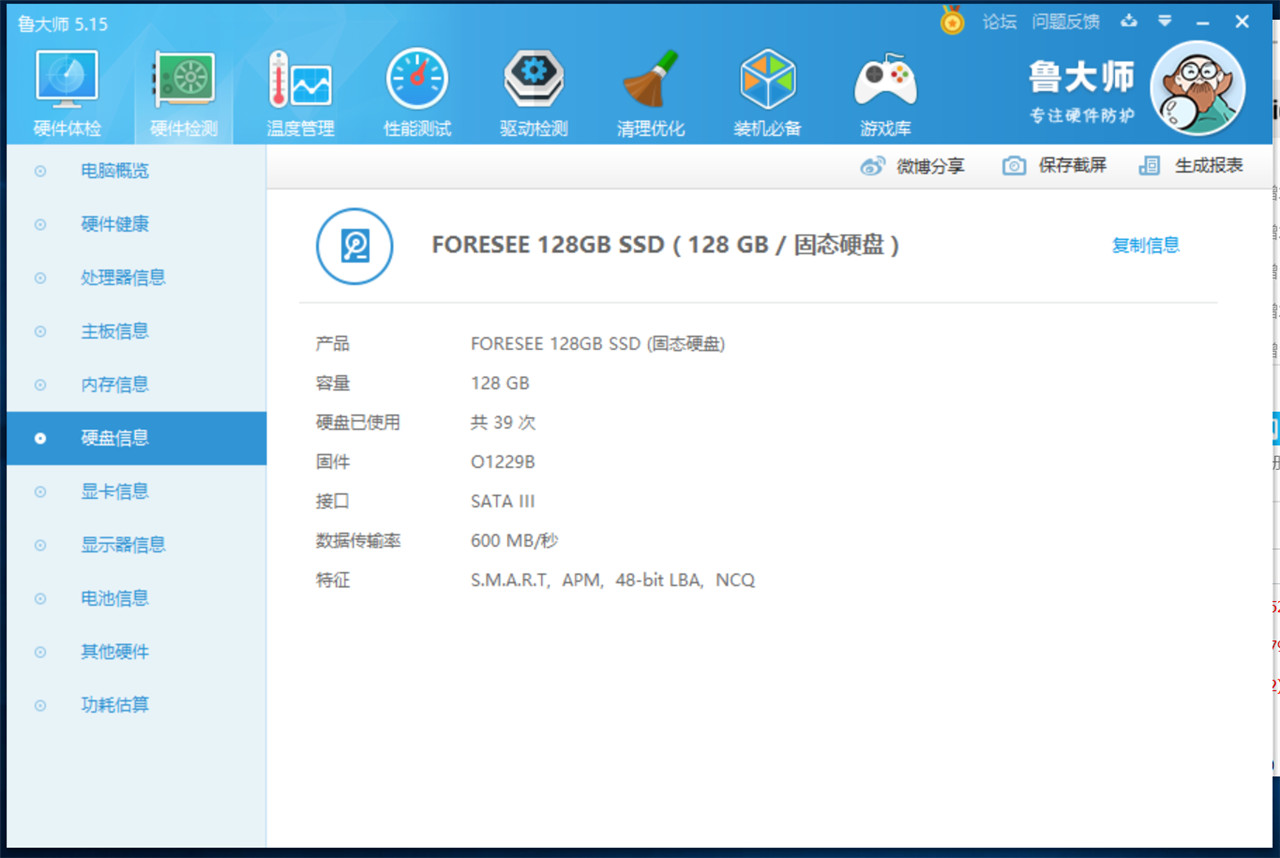Click the transfer rate 600 MB/秒
The height and width of the screenshot is (858, 1280).
[514, 541]
